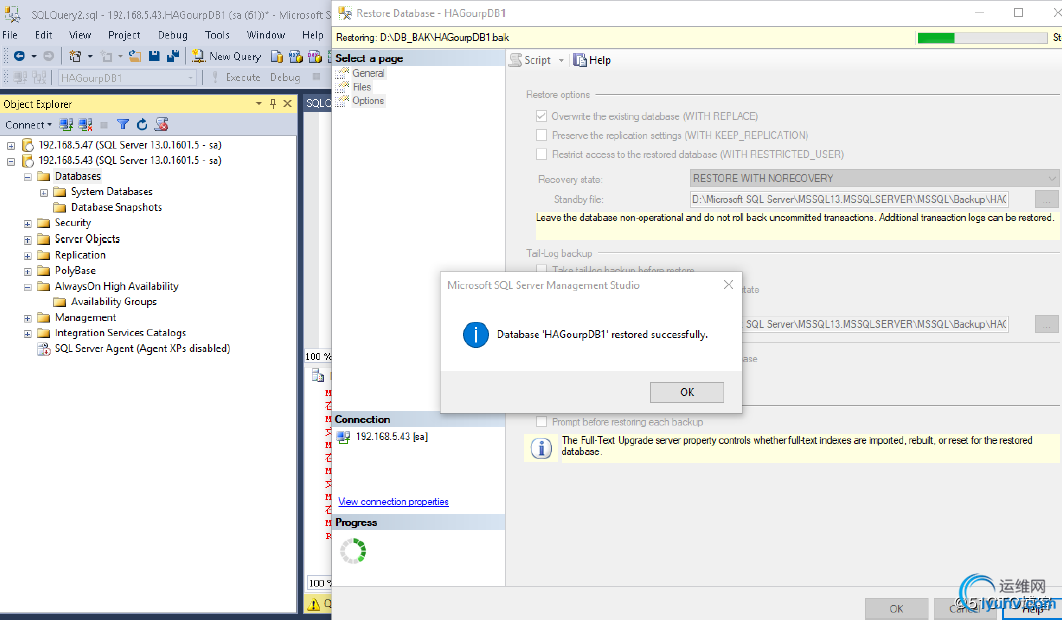Viewport: 1062px width, 620px height.
Task: Open the Connect dropdown in Object Explorer
Action: 28,125
